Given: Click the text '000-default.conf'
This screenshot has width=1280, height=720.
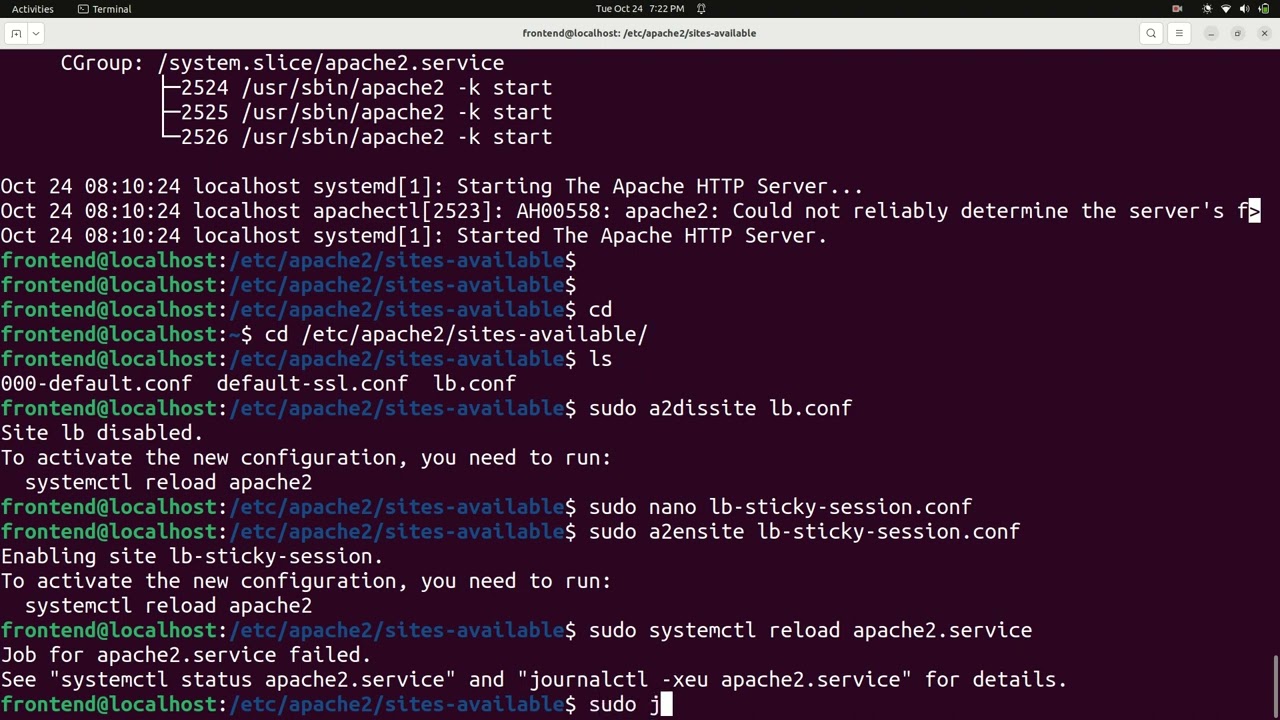Looking at the screenshot, I should click(96, 383).
